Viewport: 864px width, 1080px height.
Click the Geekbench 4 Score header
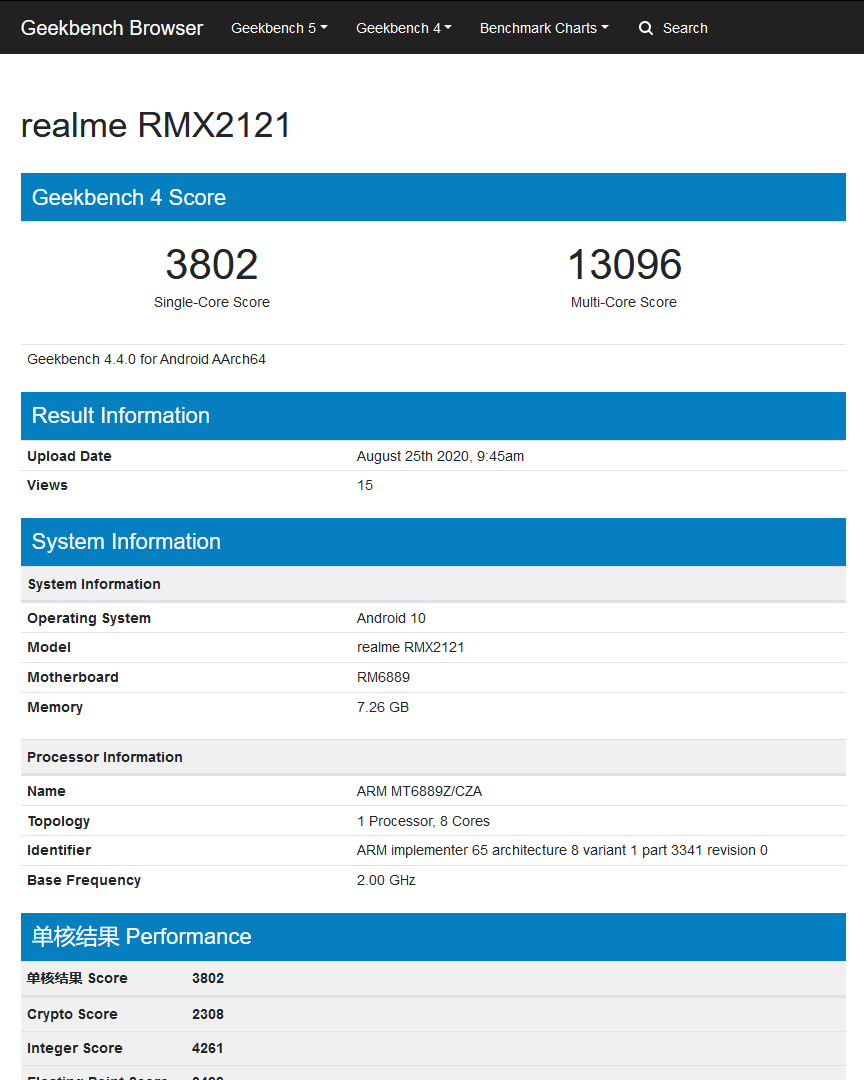(433, 197)
